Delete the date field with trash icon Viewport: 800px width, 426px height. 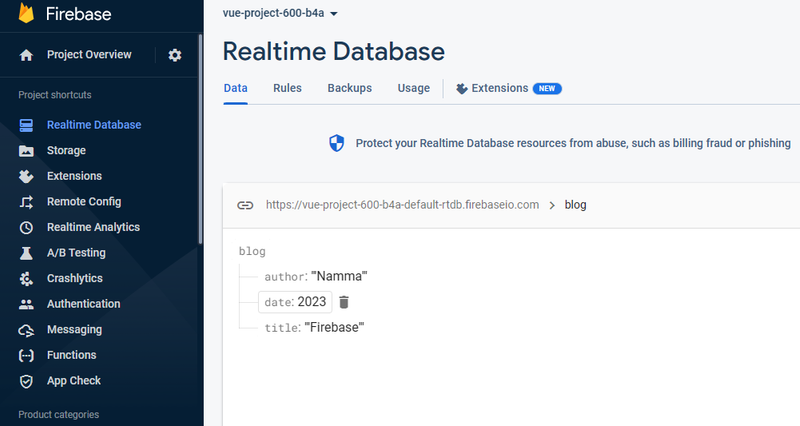click(x=344, y=302)
